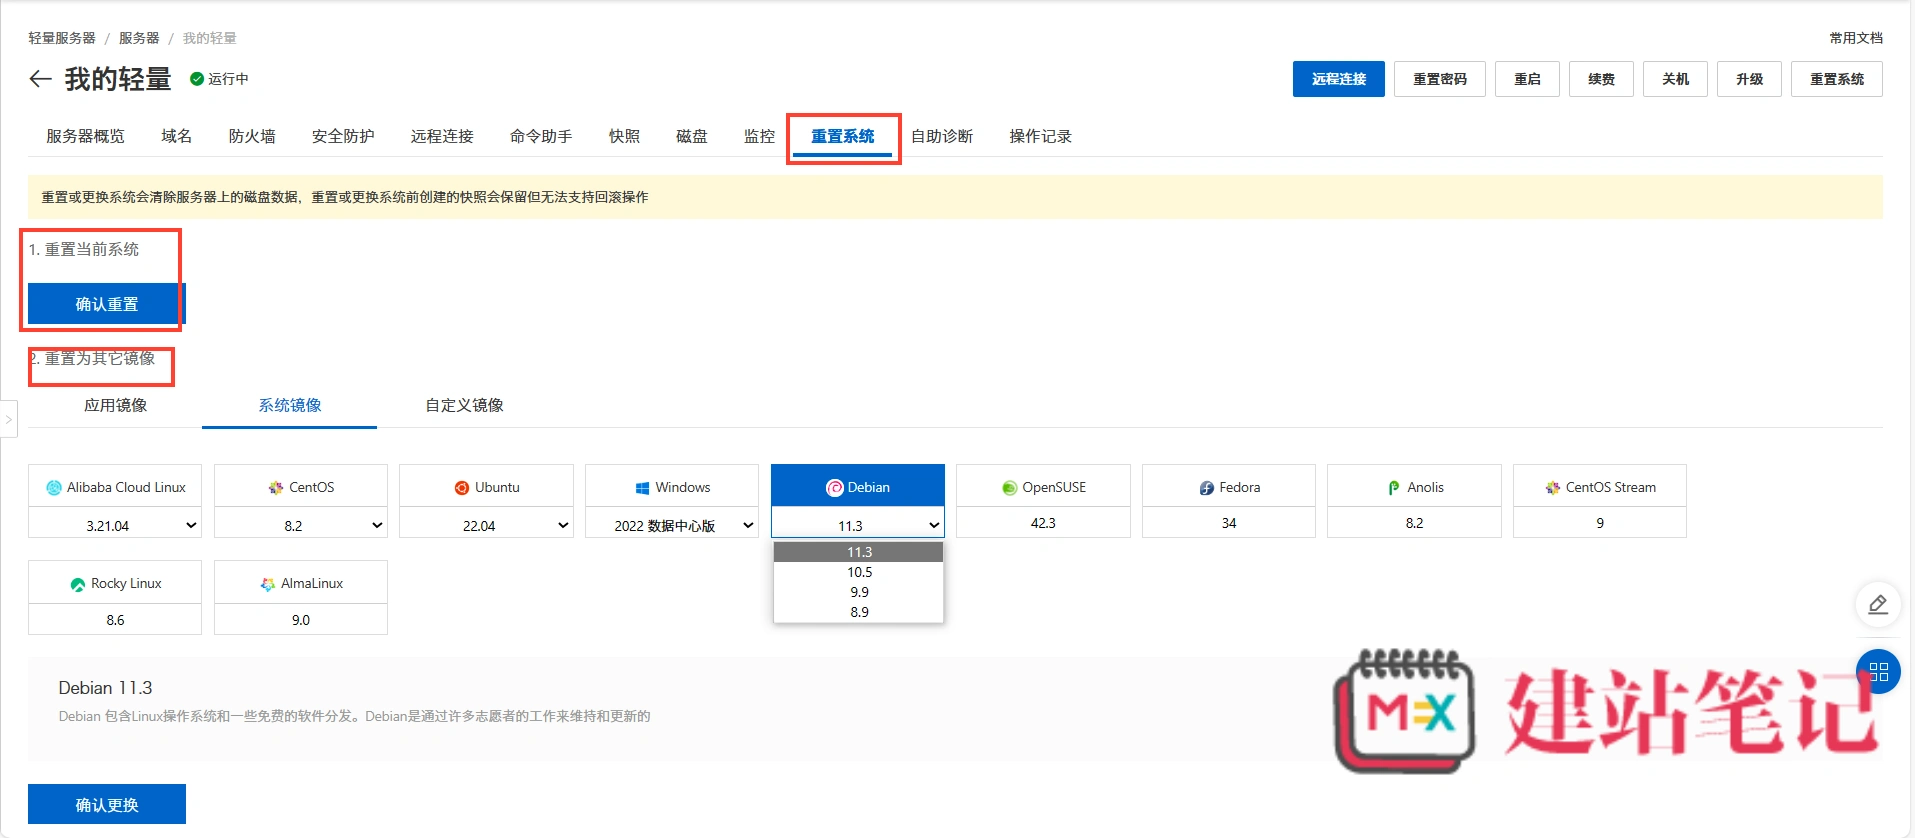Click the 重置密码 button
The image size is (1915, 838).
pos(1440,79)
